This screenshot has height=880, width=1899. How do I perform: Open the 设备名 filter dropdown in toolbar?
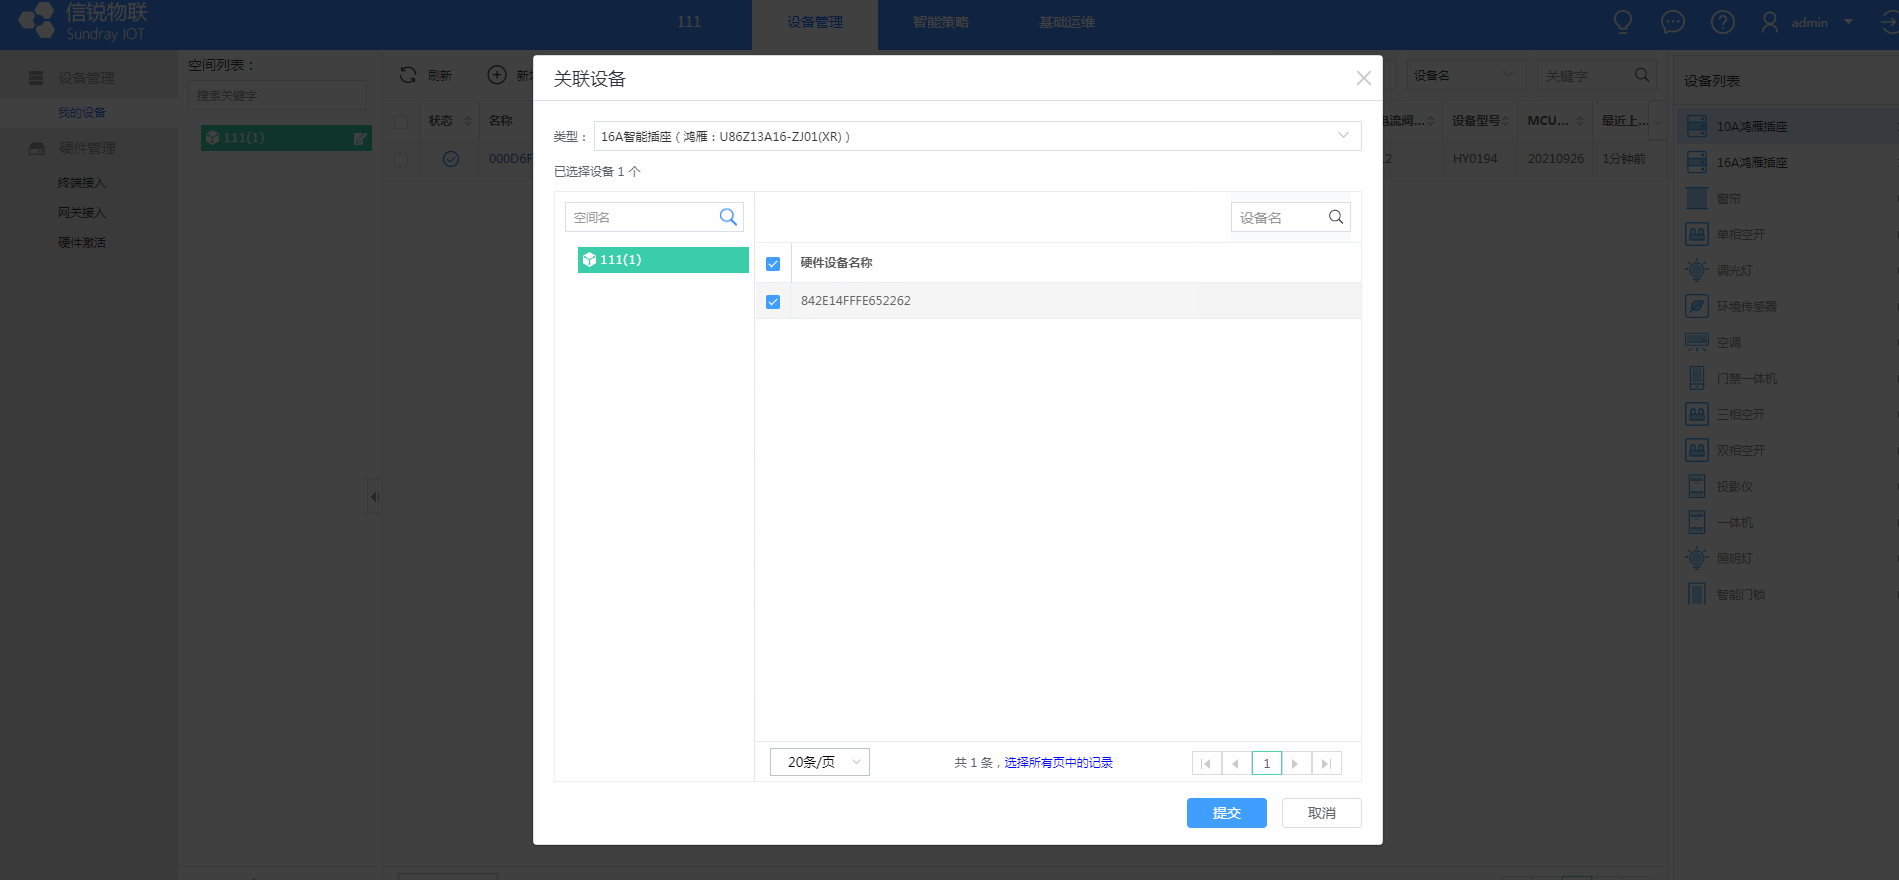tap(1466, 75)
